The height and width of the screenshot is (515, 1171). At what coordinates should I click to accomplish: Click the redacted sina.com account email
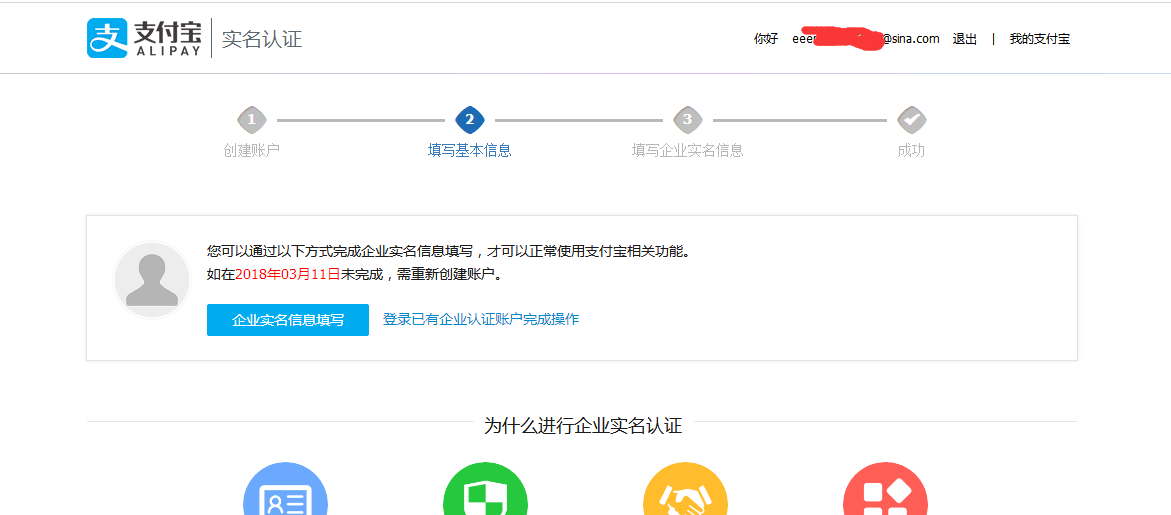[865, 39]
